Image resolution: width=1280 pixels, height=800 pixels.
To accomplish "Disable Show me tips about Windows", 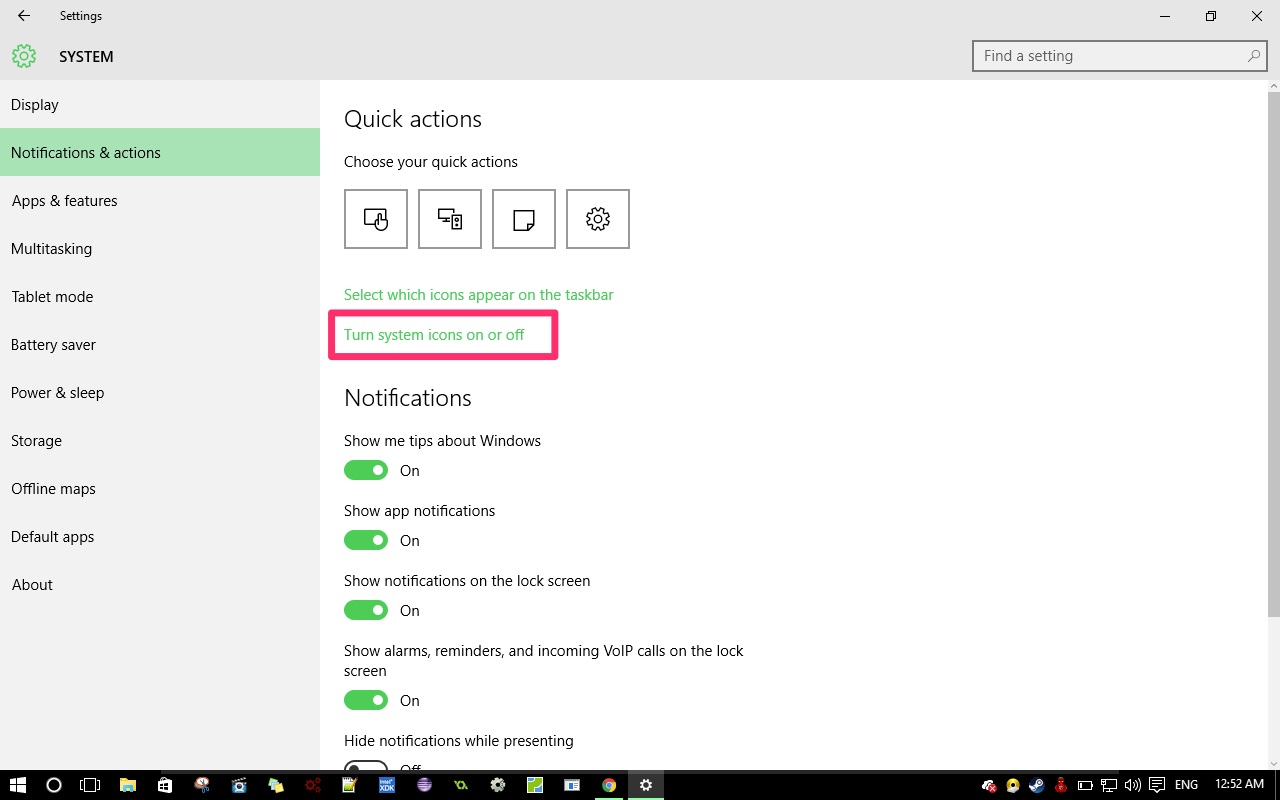I will pos(366,470).
